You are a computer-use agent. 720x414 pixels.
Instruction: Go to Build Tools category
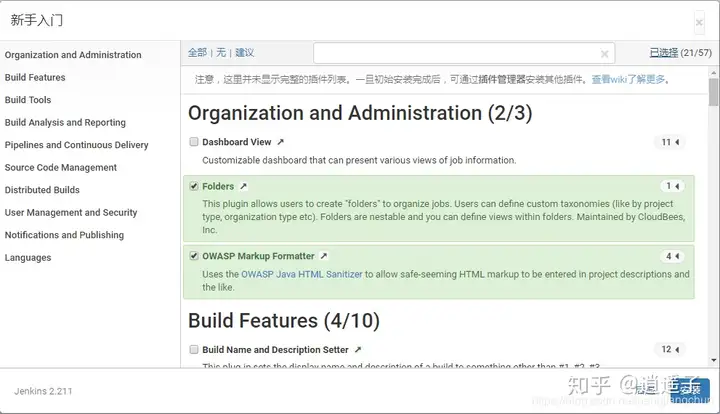(x=28, y=100)
